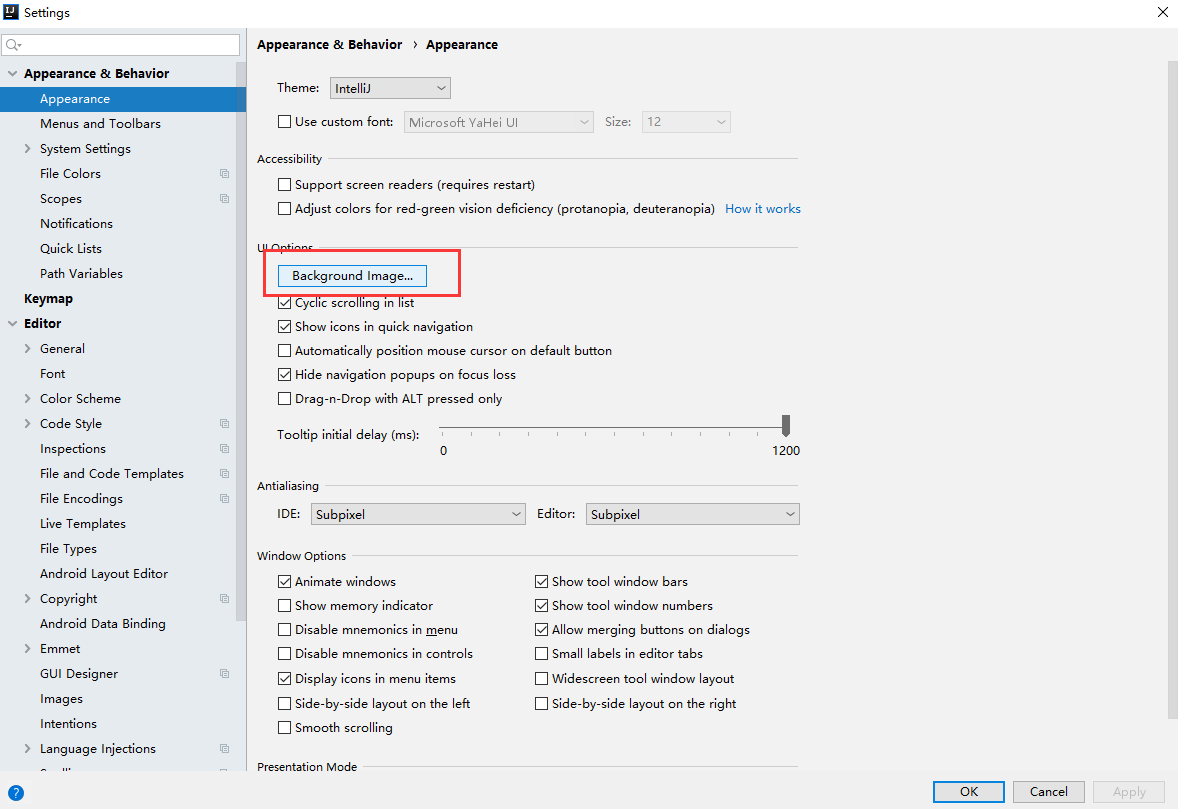This screenshot has height=809, width=1178.
Task: Enable Show memory indicator
Action: tap(285, 605)
